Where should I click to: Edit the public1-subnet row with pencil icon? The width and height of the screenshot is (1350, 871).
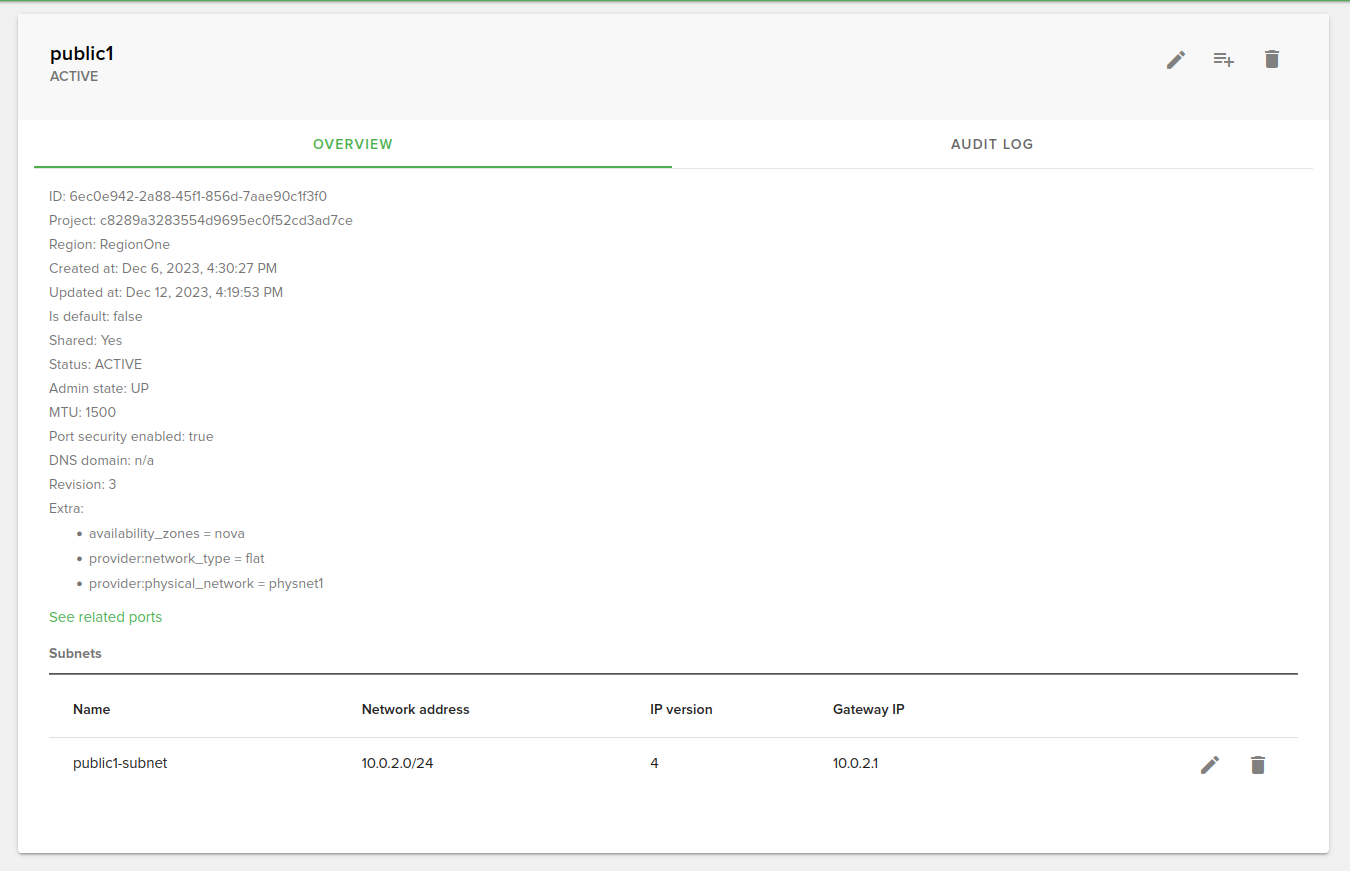click(x=1210, y=765)
